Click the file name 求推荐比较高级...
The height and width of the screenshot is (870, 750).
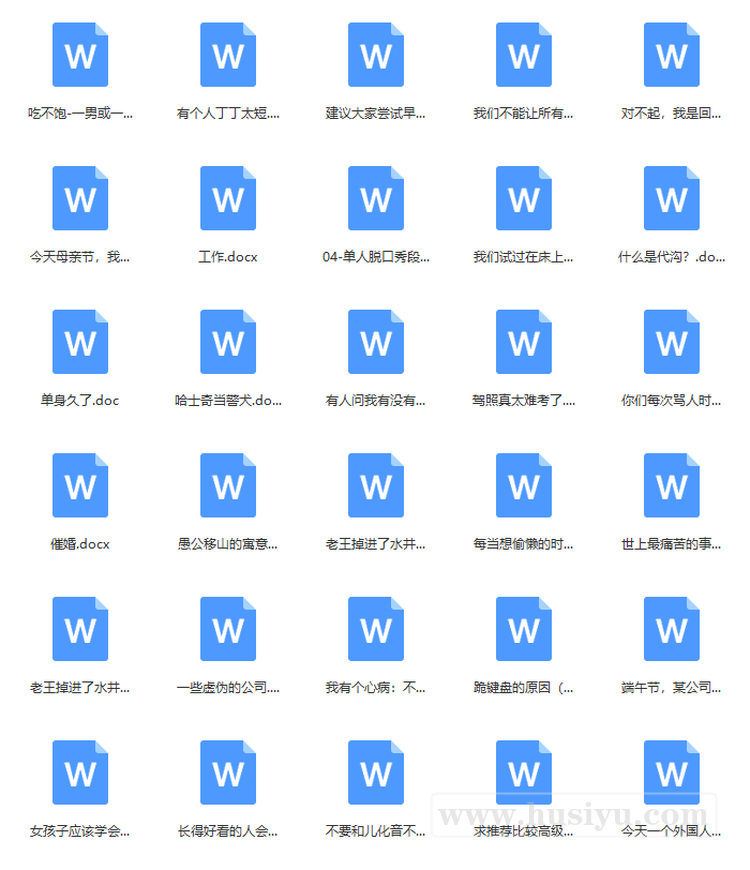coord(524,831)
